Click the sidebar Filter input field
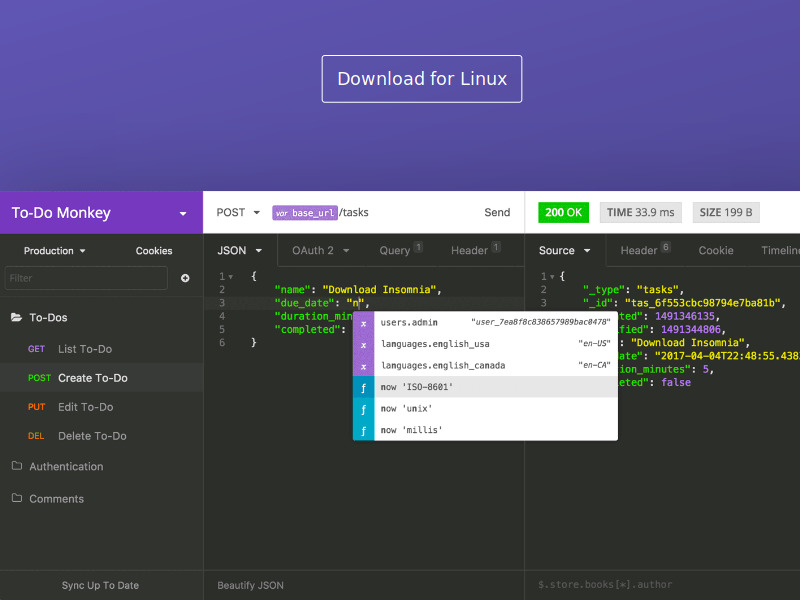 [x=86, y=278]
